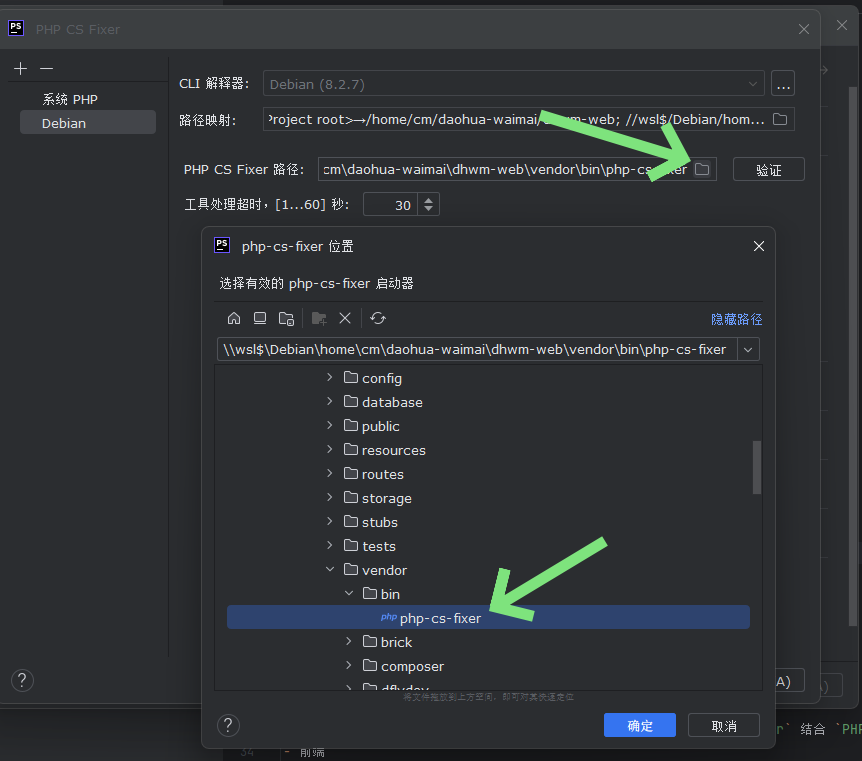Screen dimensions: 862x761
Task: Go to desktop directory icon
Action: pyautogui.click(x=260, y=318)
